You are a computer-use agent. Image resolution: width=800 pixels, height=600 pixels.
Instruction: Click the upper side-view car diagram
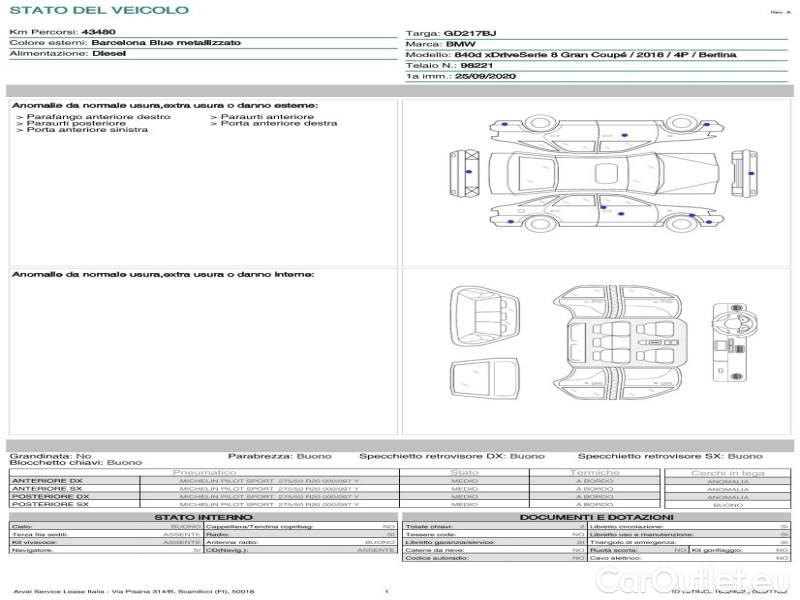(606, 132)
